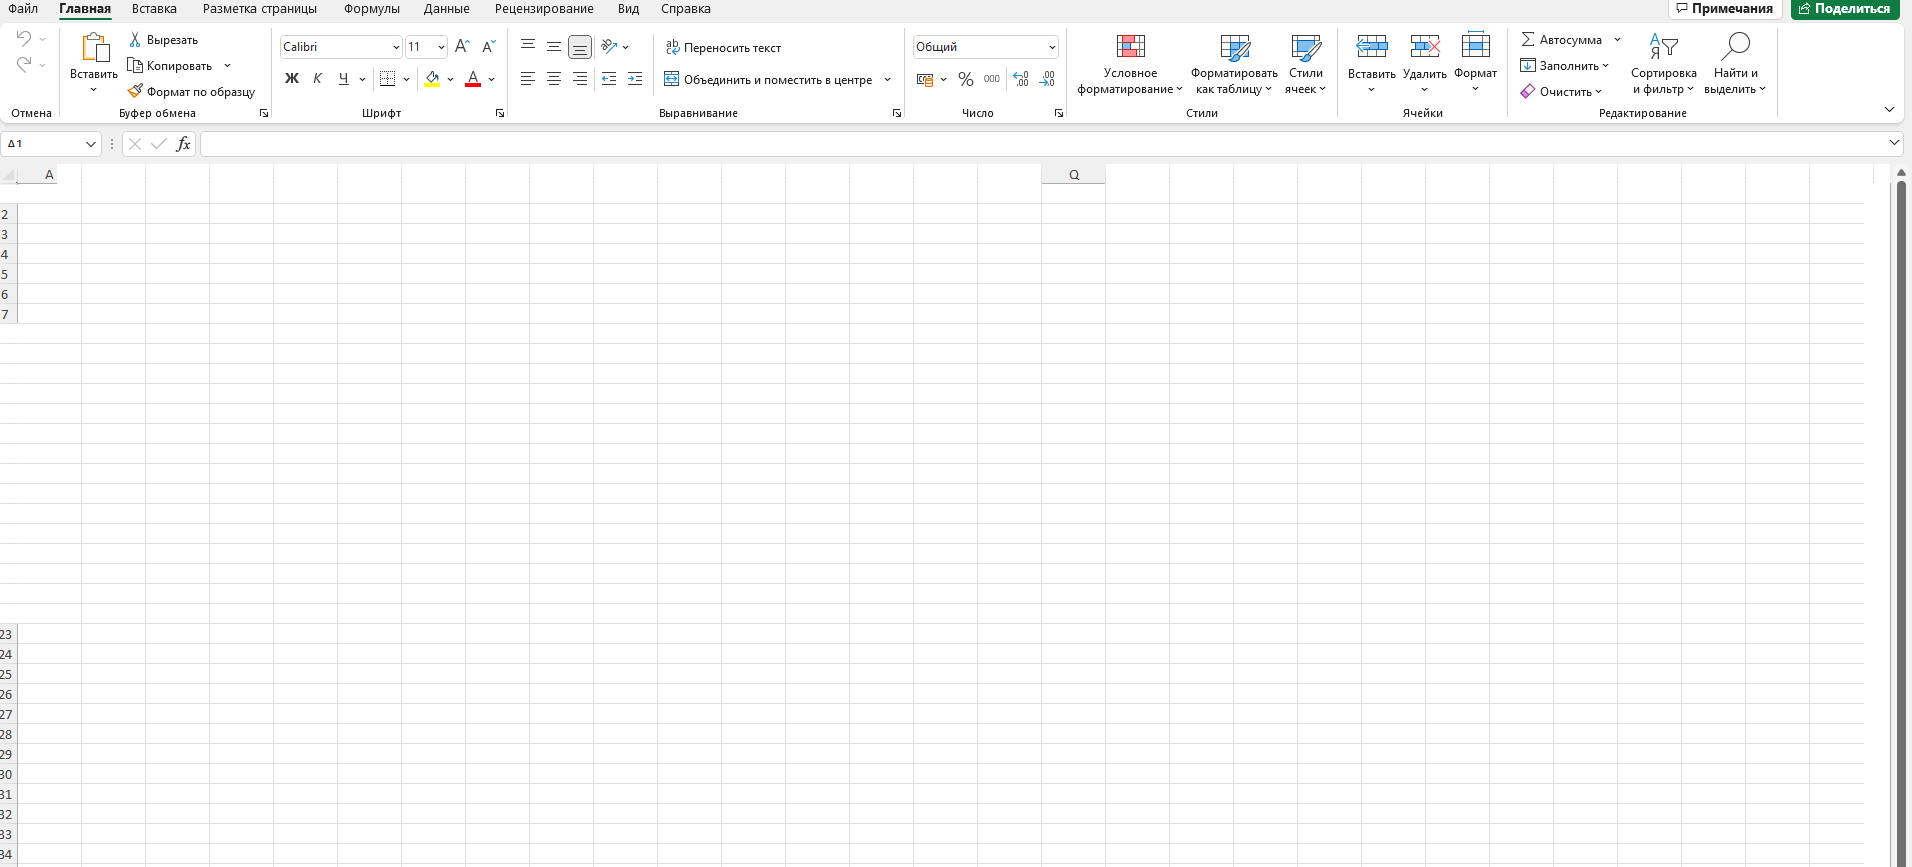Toggle Переносить текст wrap text
Screen dimensions: 1912x867
tap(724, 48)
